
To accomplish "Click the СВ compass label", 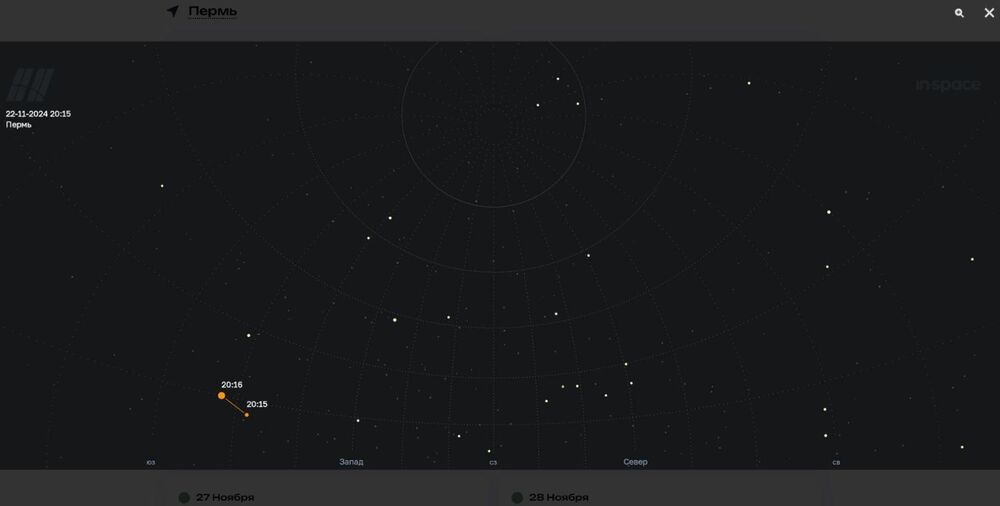I will coord(836,463).
